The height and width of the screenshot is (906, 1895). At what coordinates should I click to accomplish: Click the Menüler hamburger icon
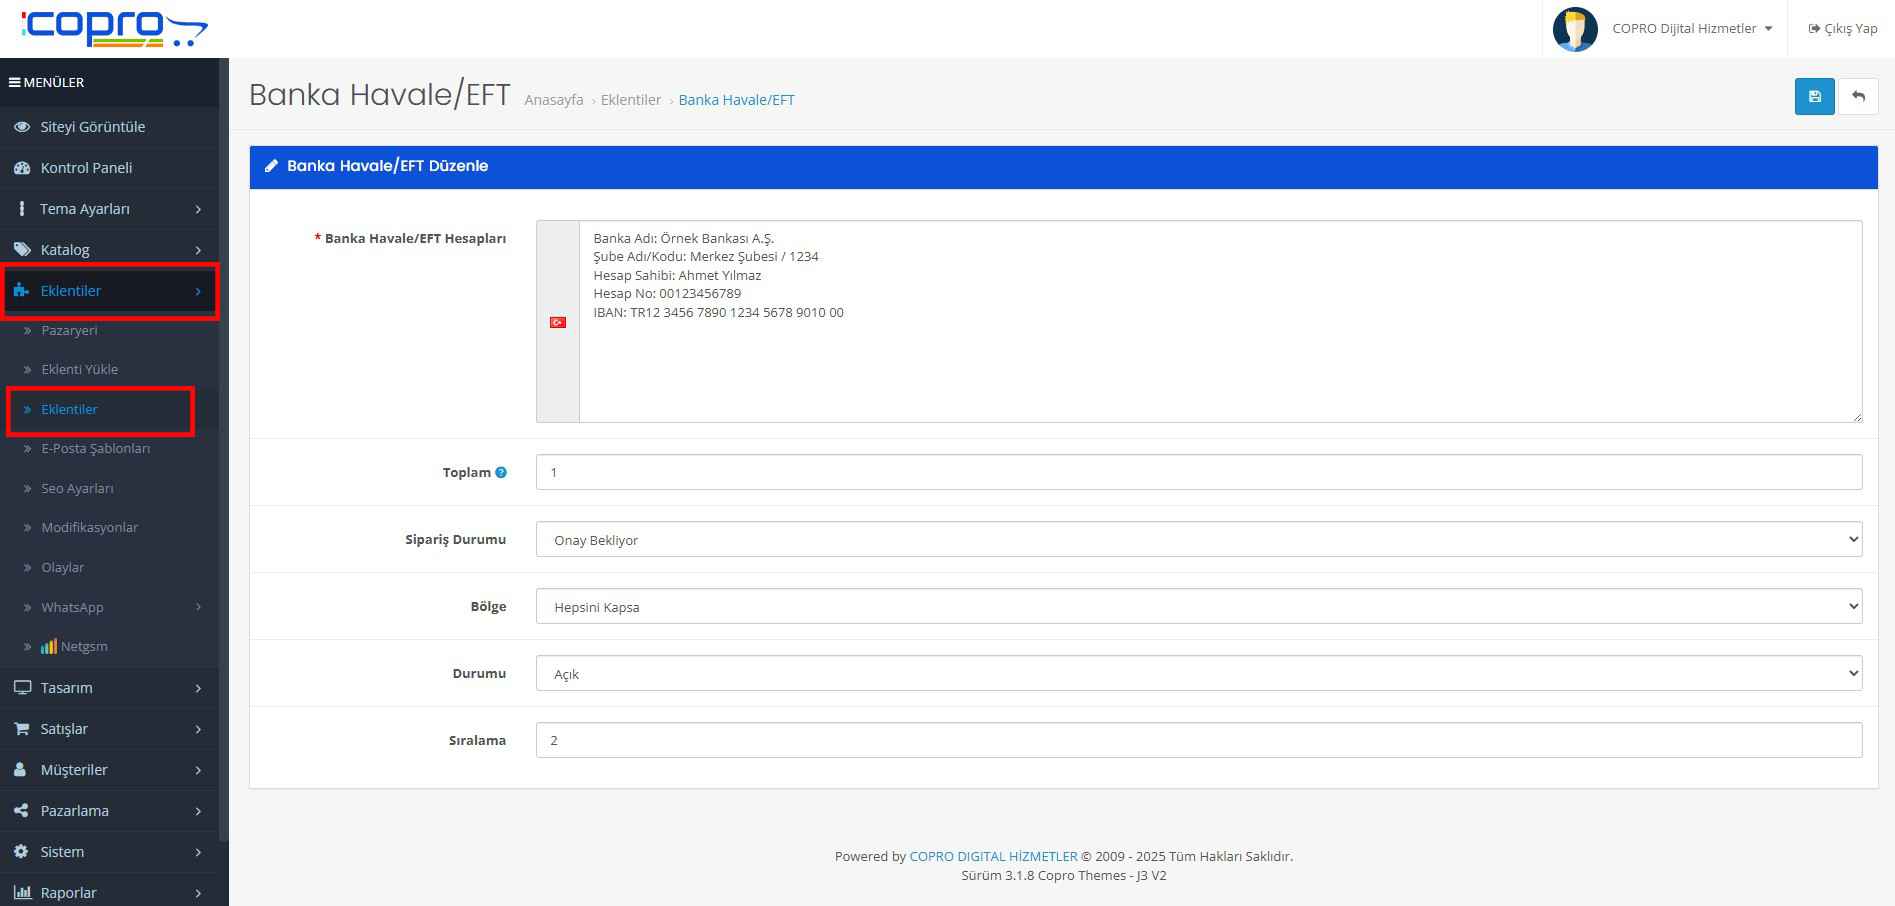15,82
